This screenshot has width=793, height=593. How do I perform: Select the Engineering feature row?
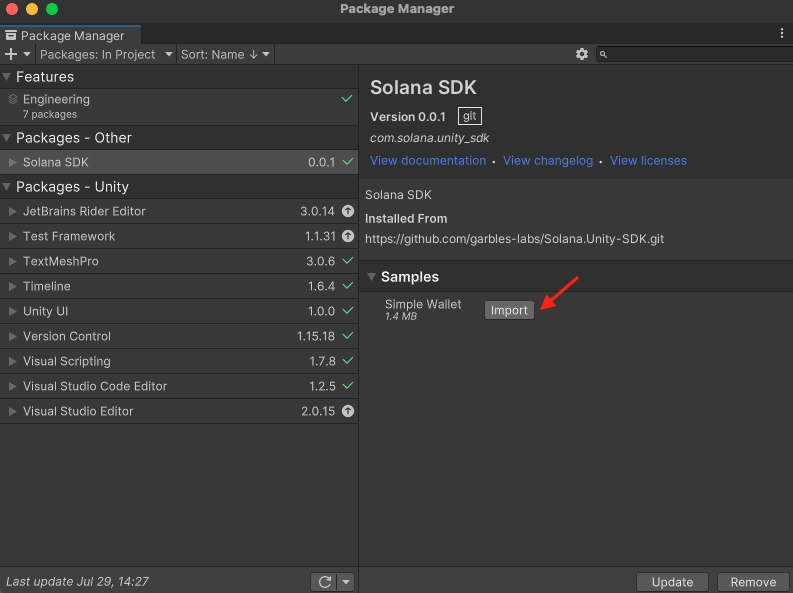click(x=179, y=107)
